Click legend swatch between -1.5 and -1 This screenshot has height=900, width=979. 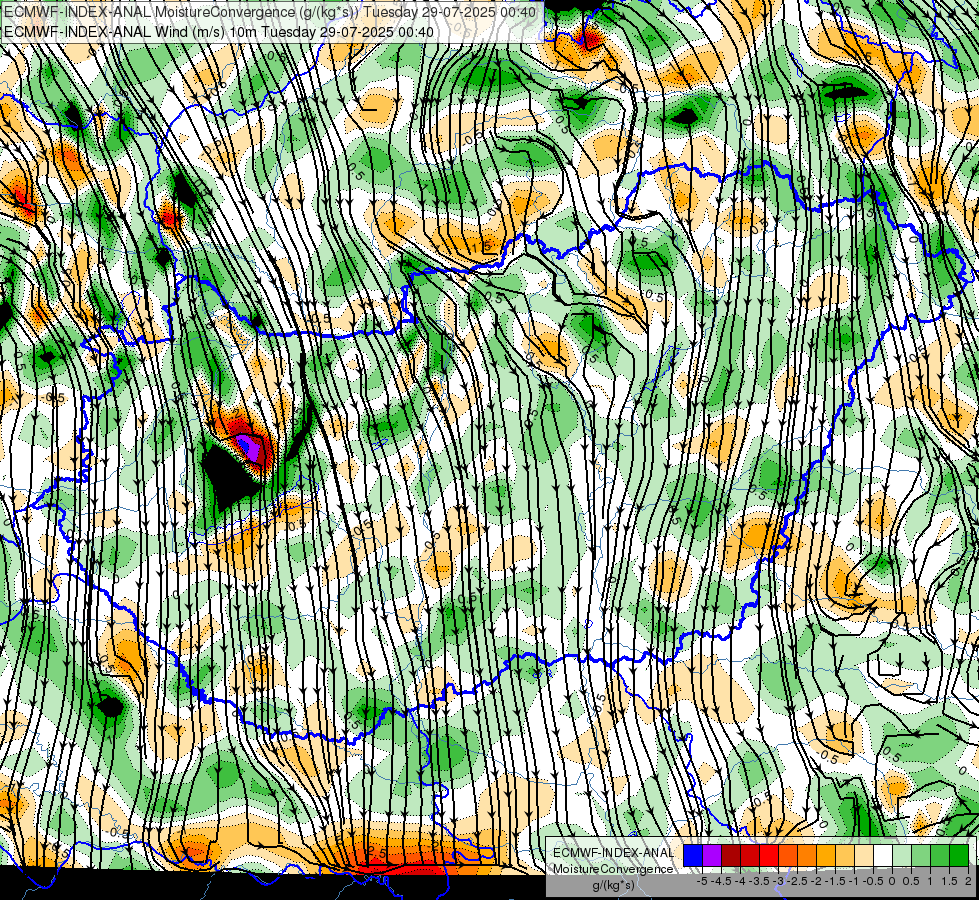[845, 856]
